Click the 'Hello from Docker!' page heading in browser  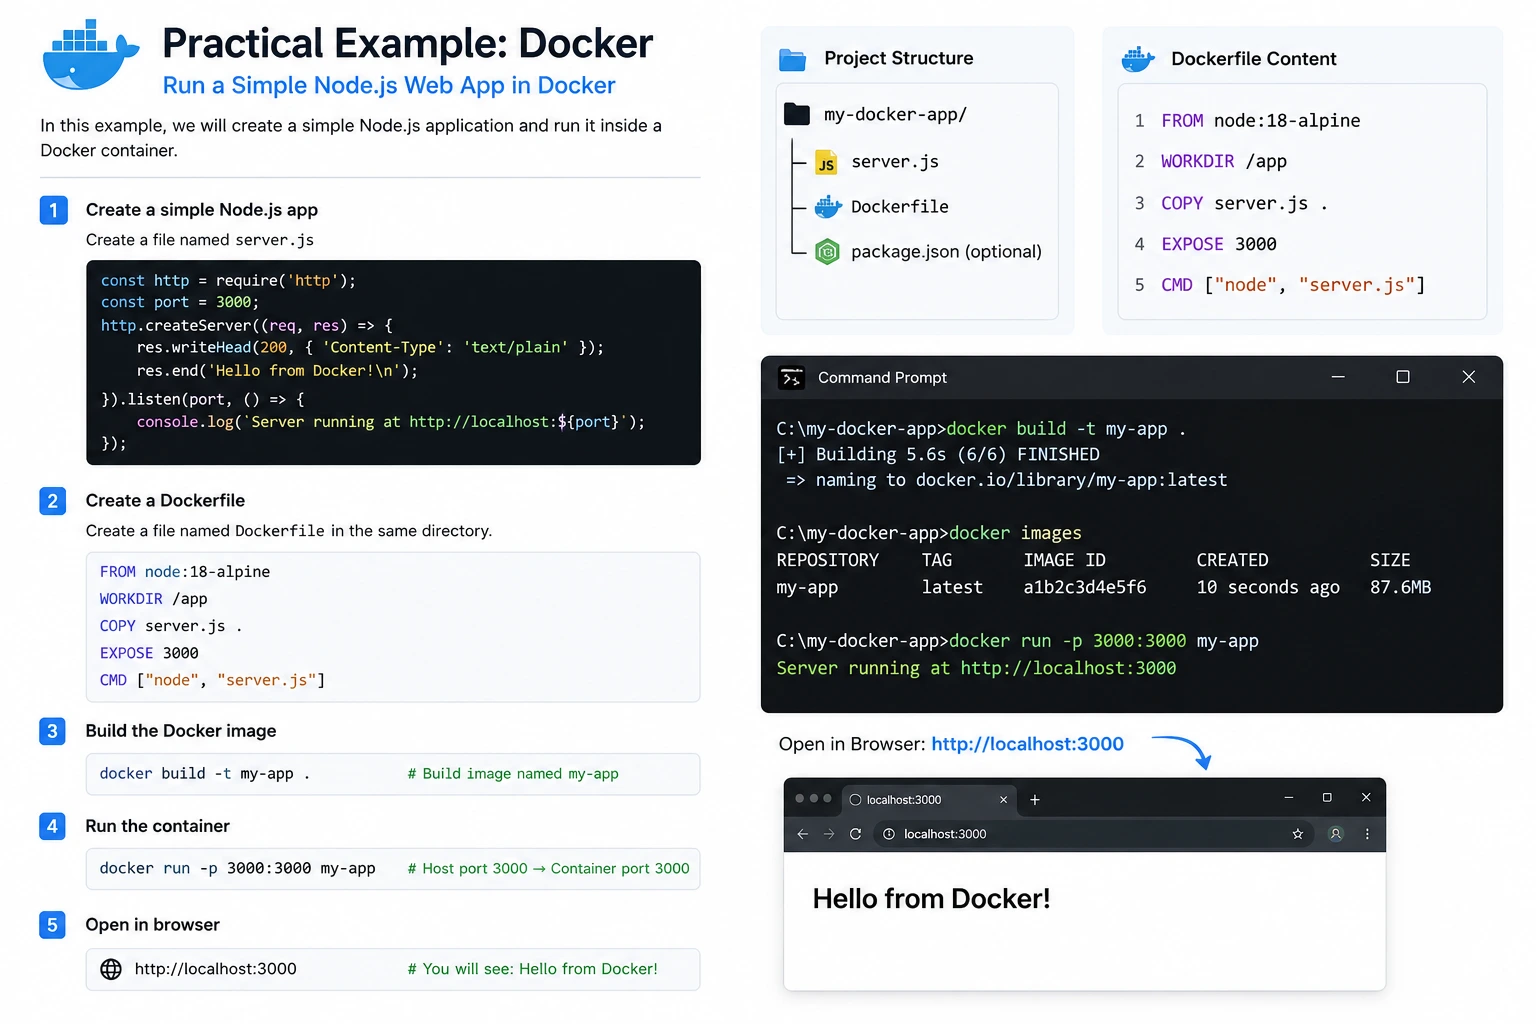pos(931,899)
